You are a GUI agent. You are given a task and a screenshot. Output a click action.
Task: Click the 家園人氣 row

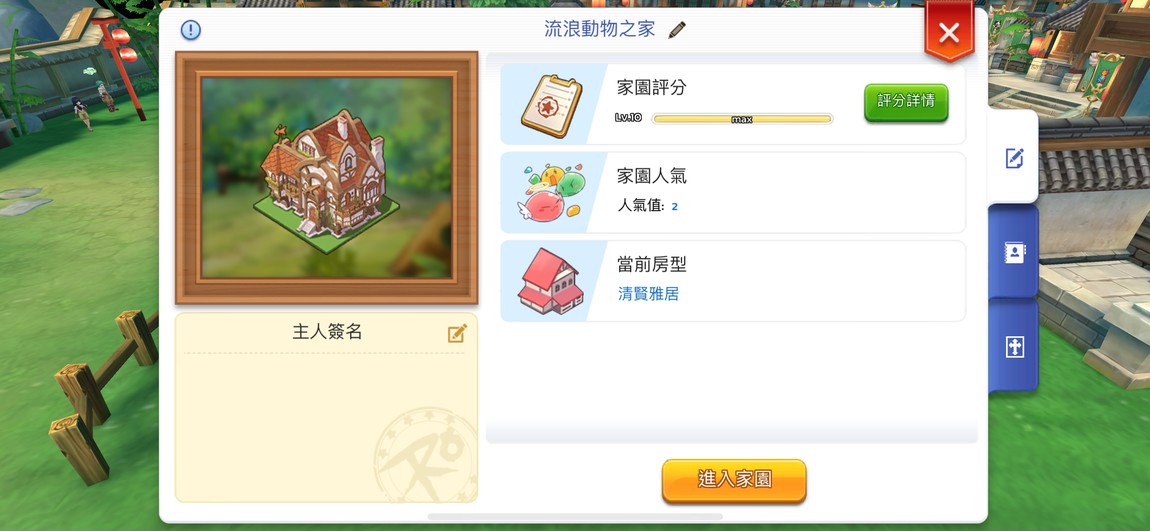[733, 193]
